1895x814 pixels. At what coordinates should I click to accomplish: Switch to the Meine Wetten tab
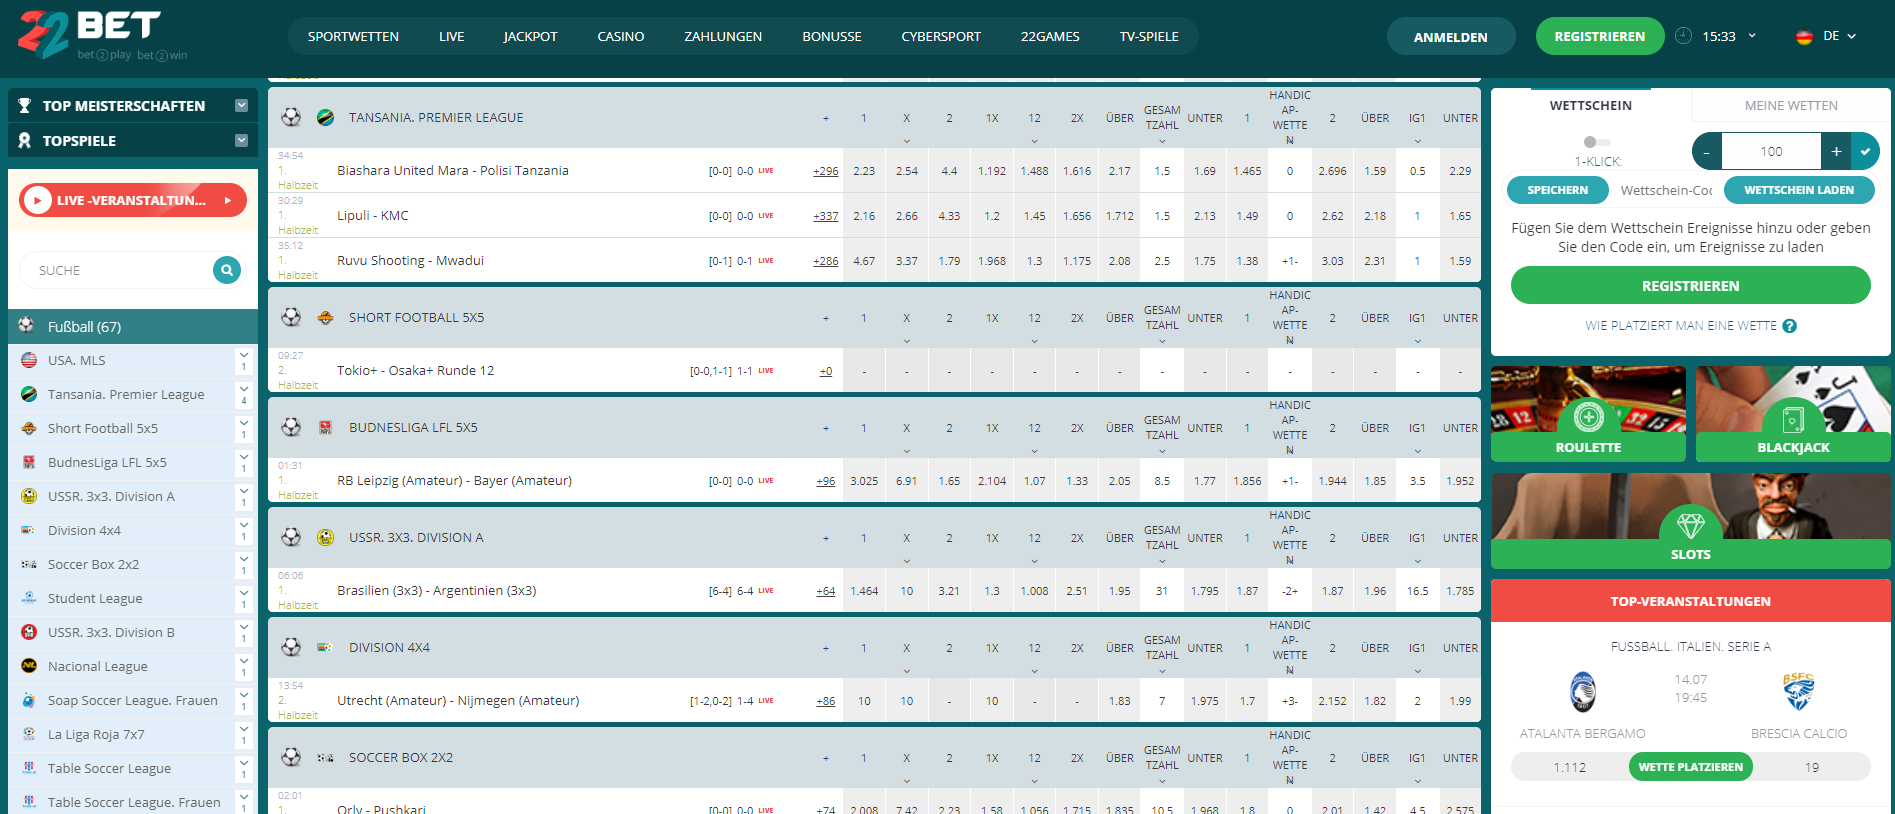coord(1791,105)
